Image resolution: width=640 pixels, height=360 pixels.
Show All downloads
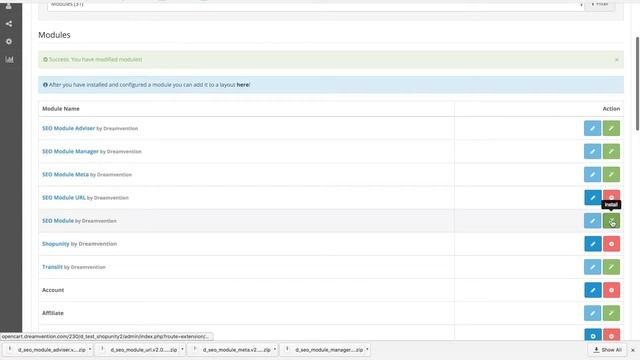pos(607,350)
